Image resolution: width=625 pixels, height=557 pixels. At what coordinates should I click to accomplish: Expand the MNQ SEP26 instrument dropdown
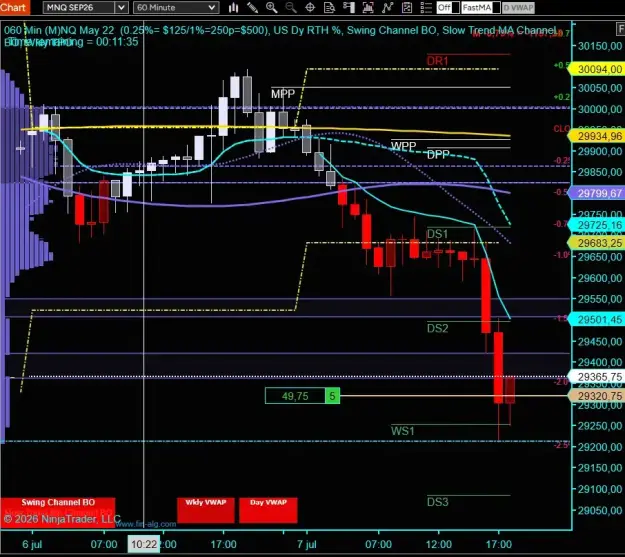[x=85, y=8]
